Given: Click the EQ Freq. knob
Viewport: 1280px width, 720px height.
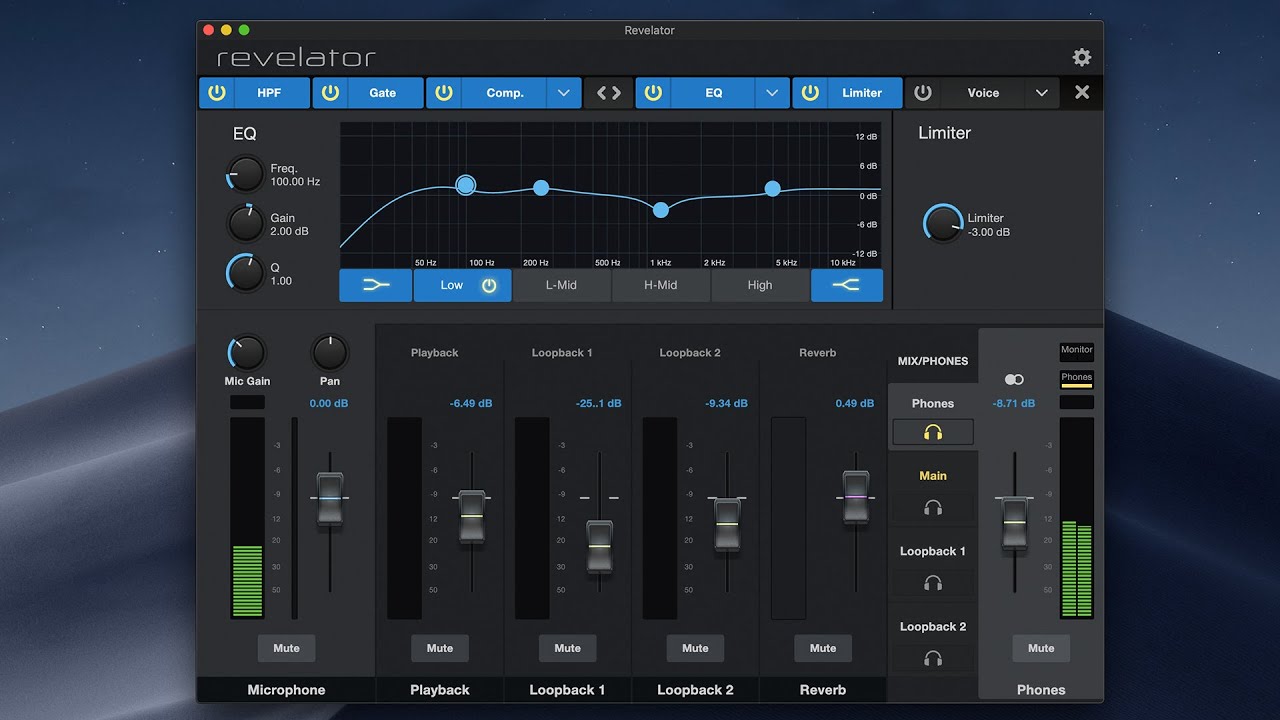Looking at the screenshot, I should pos(245,175).
